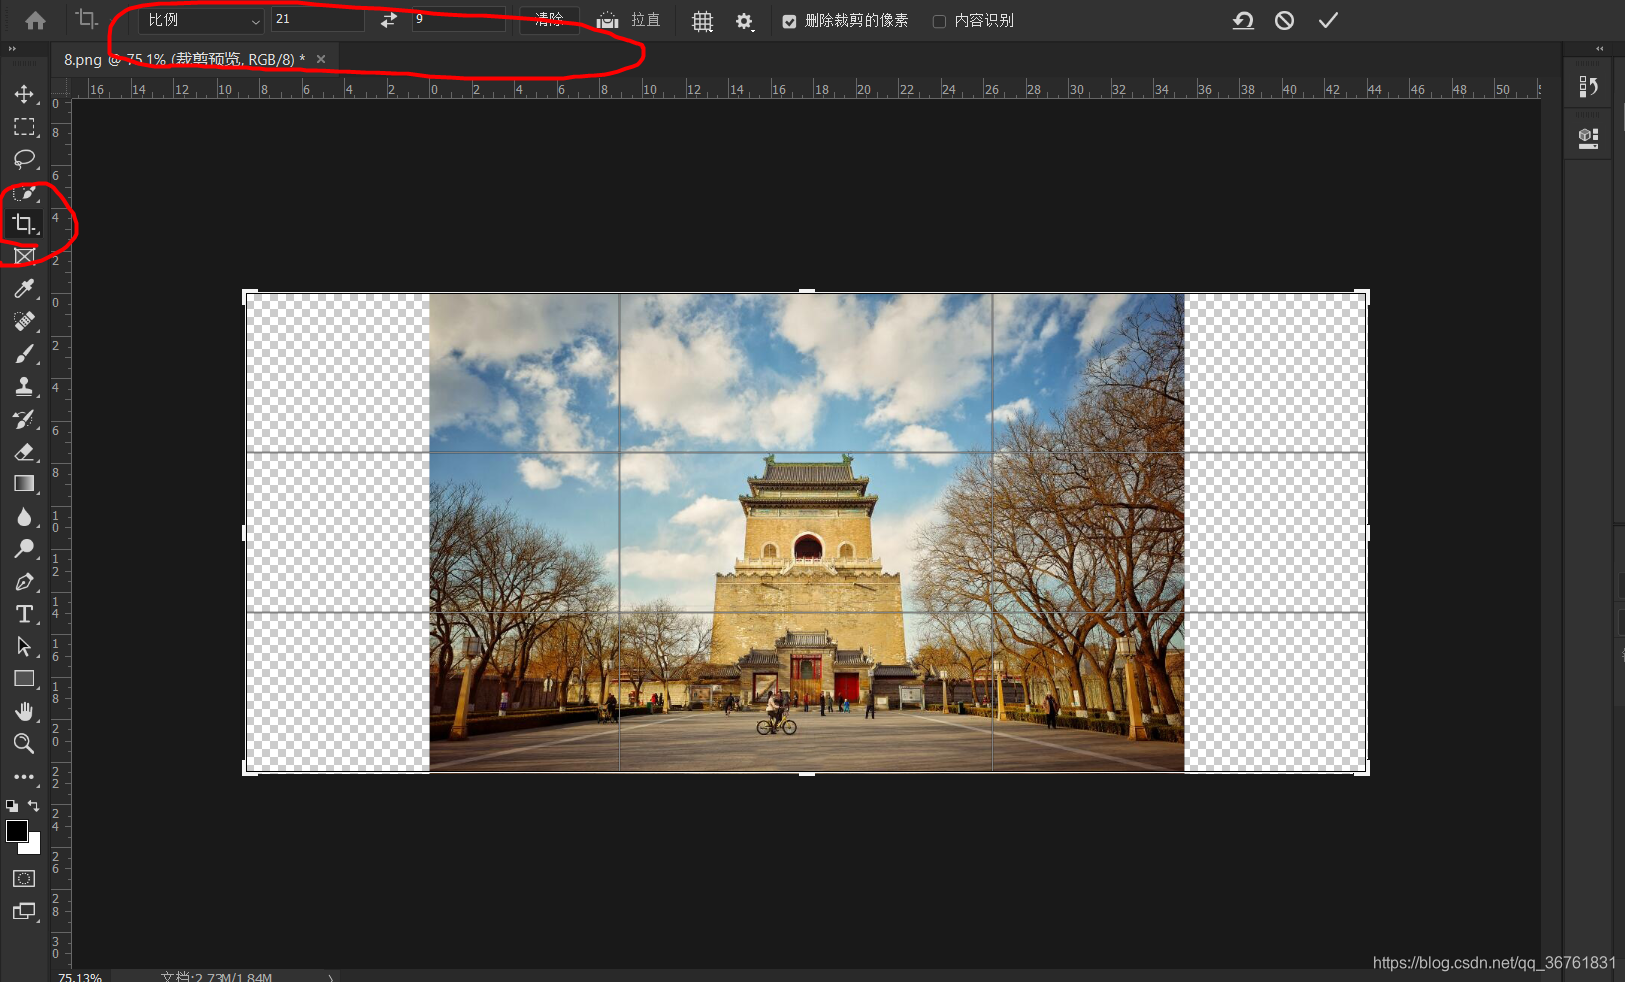Open the Crop tool preset picker

point(87,19)
